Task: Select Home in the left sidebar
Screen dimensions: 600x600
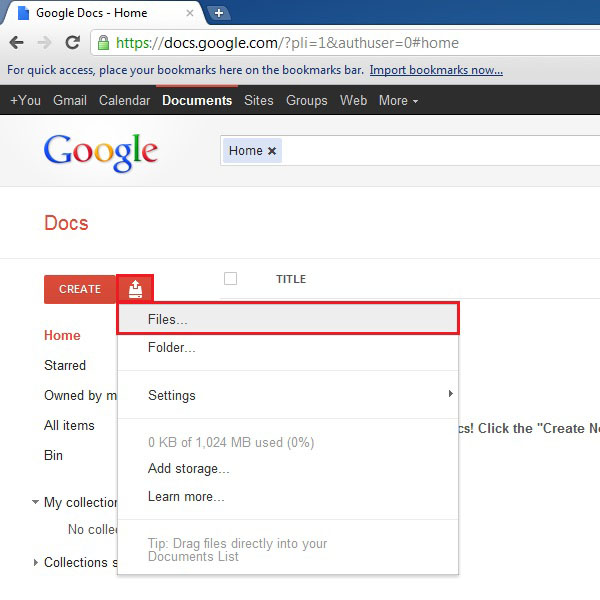Action: (x=62, y=335)
